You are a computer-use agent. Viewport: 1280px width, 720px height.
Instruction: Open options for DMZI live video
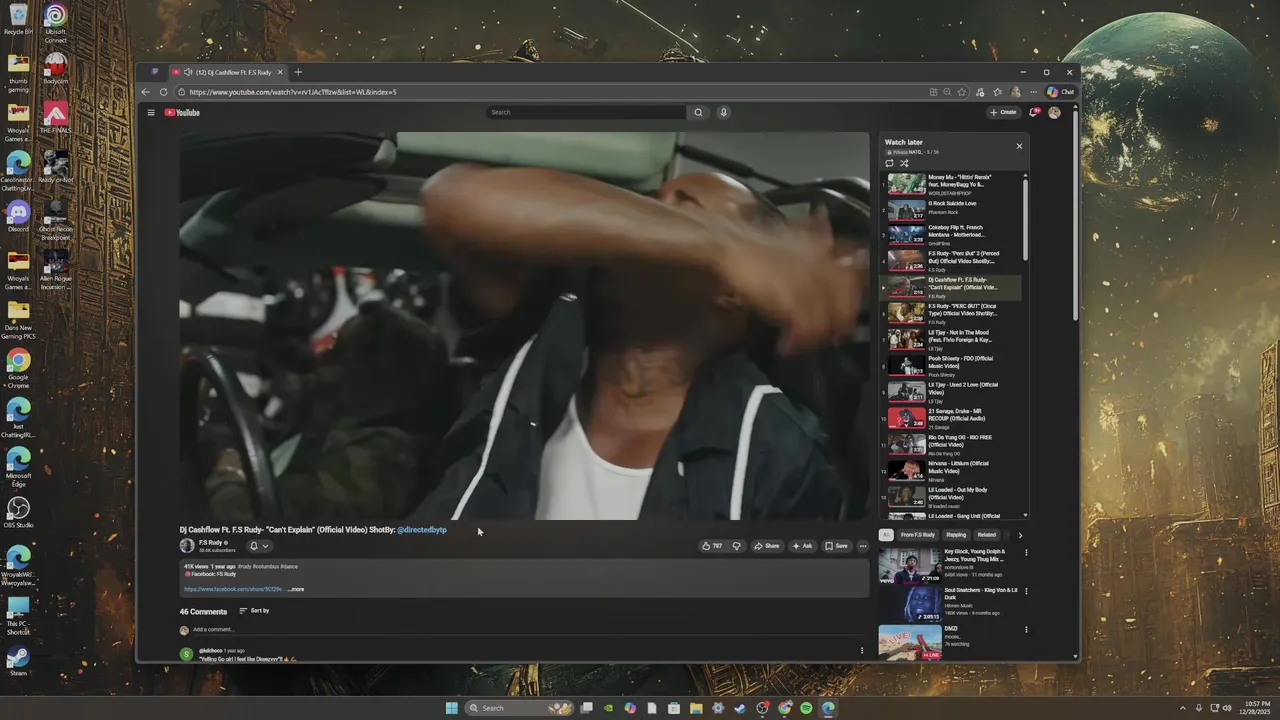[x=1026, y=630]
